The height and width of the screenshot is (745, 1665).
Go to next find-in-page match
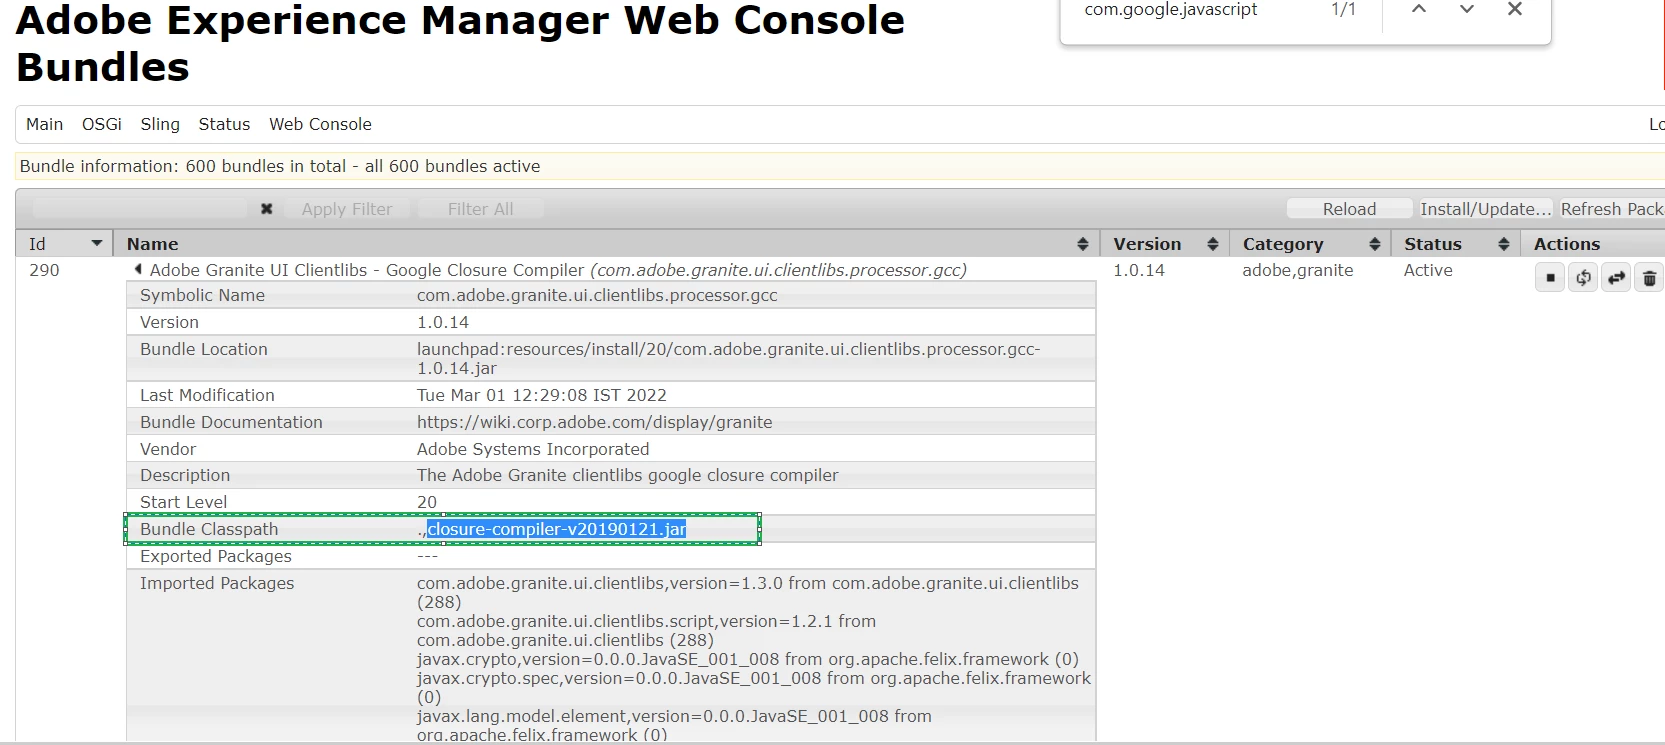point(1467,9)
